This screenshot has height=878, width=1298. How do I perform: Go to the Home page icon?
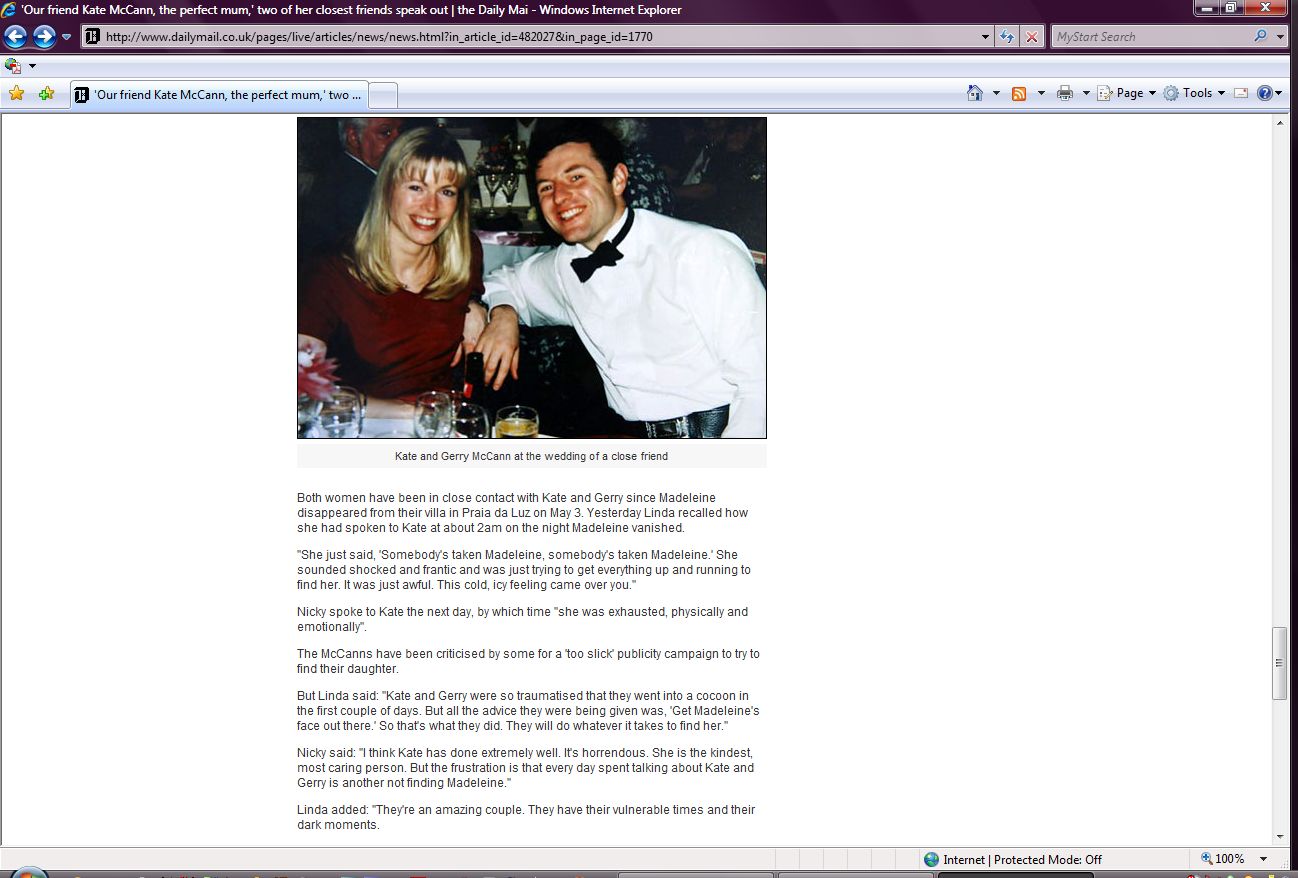click(x=975, y=93)
